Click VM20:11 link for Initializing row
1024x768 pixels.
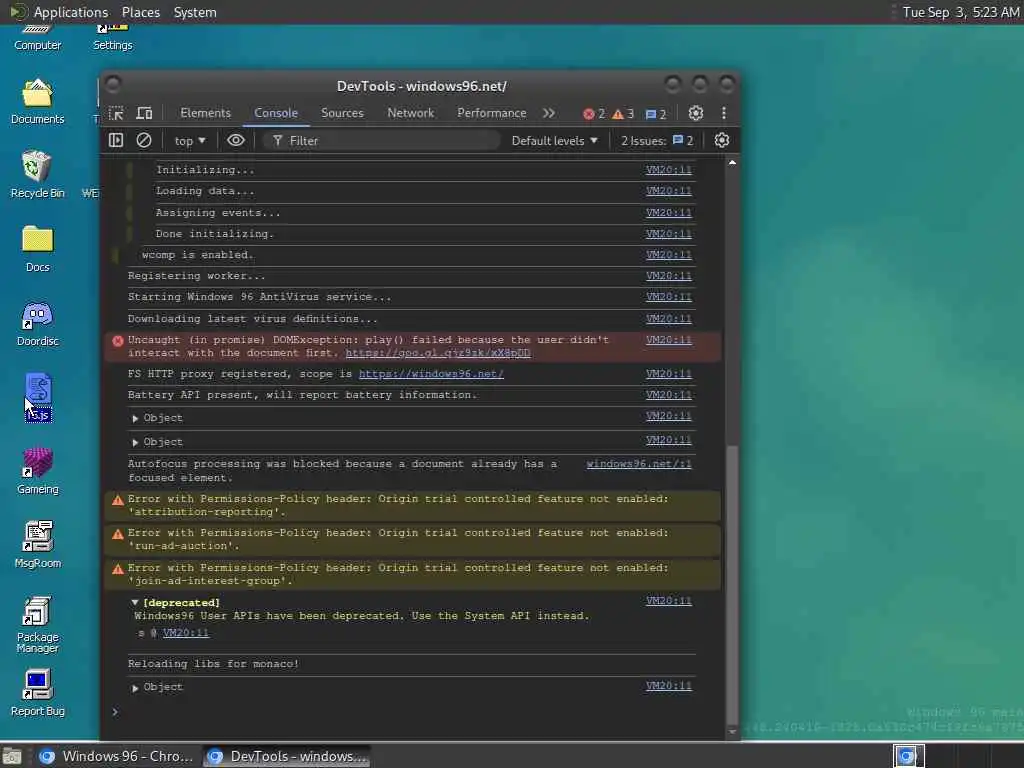669,170
